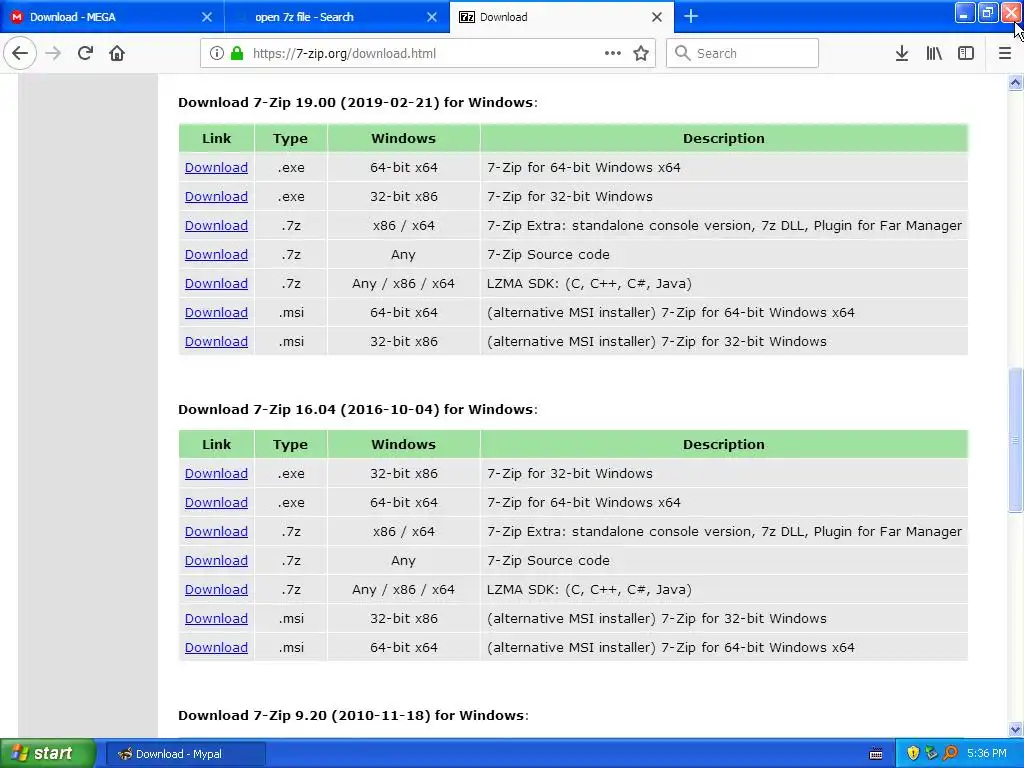Download 7-Zip 16.04 32-bit x86 .exe
Viewport: 1024px width, 768px height.
click(216, 473)
